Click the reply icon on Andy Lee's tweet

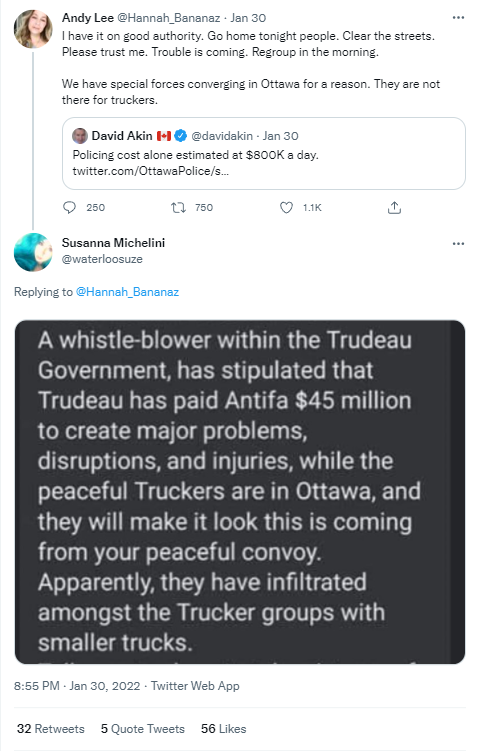pos(69,207)
